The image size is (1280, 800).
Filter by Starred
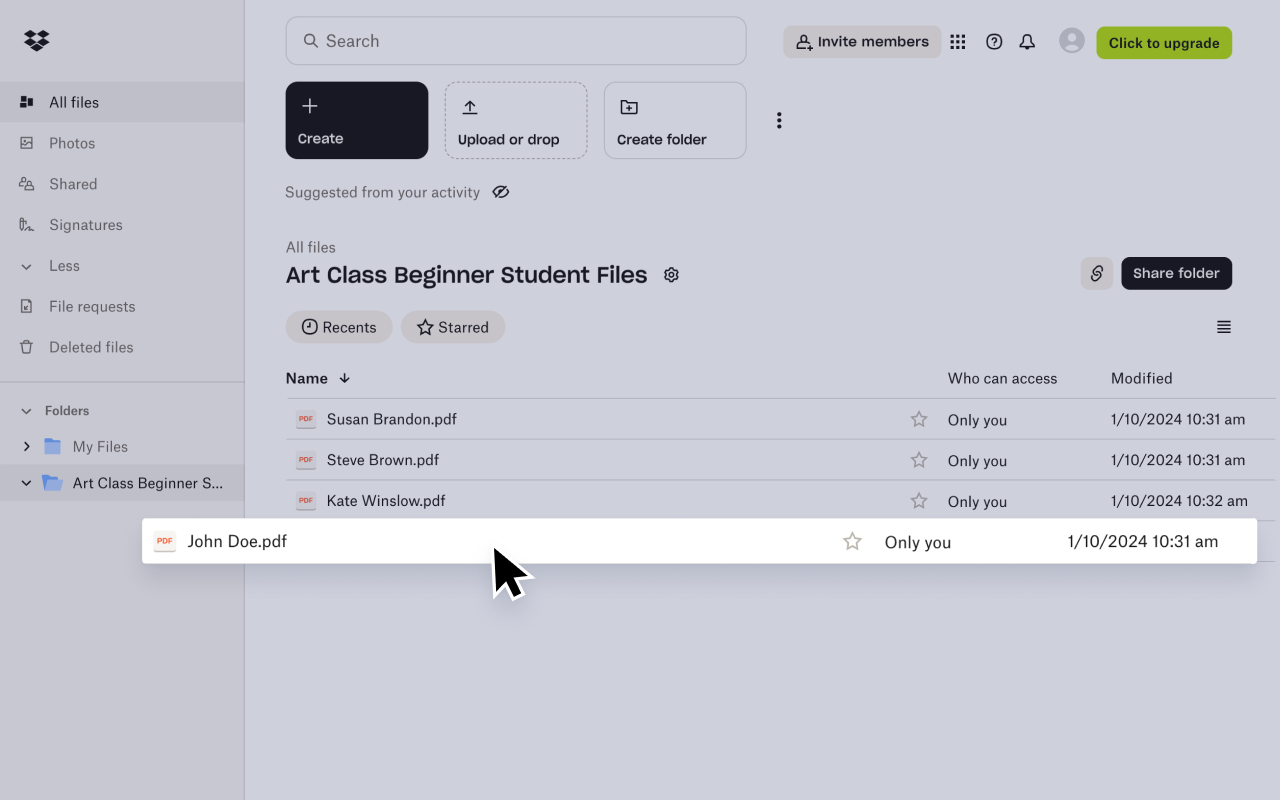453,327
